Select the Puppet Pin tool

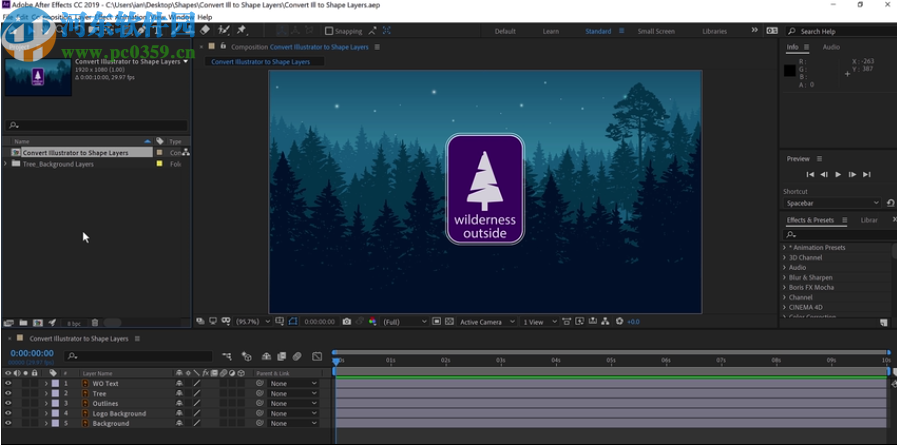(x=241, y=30)
